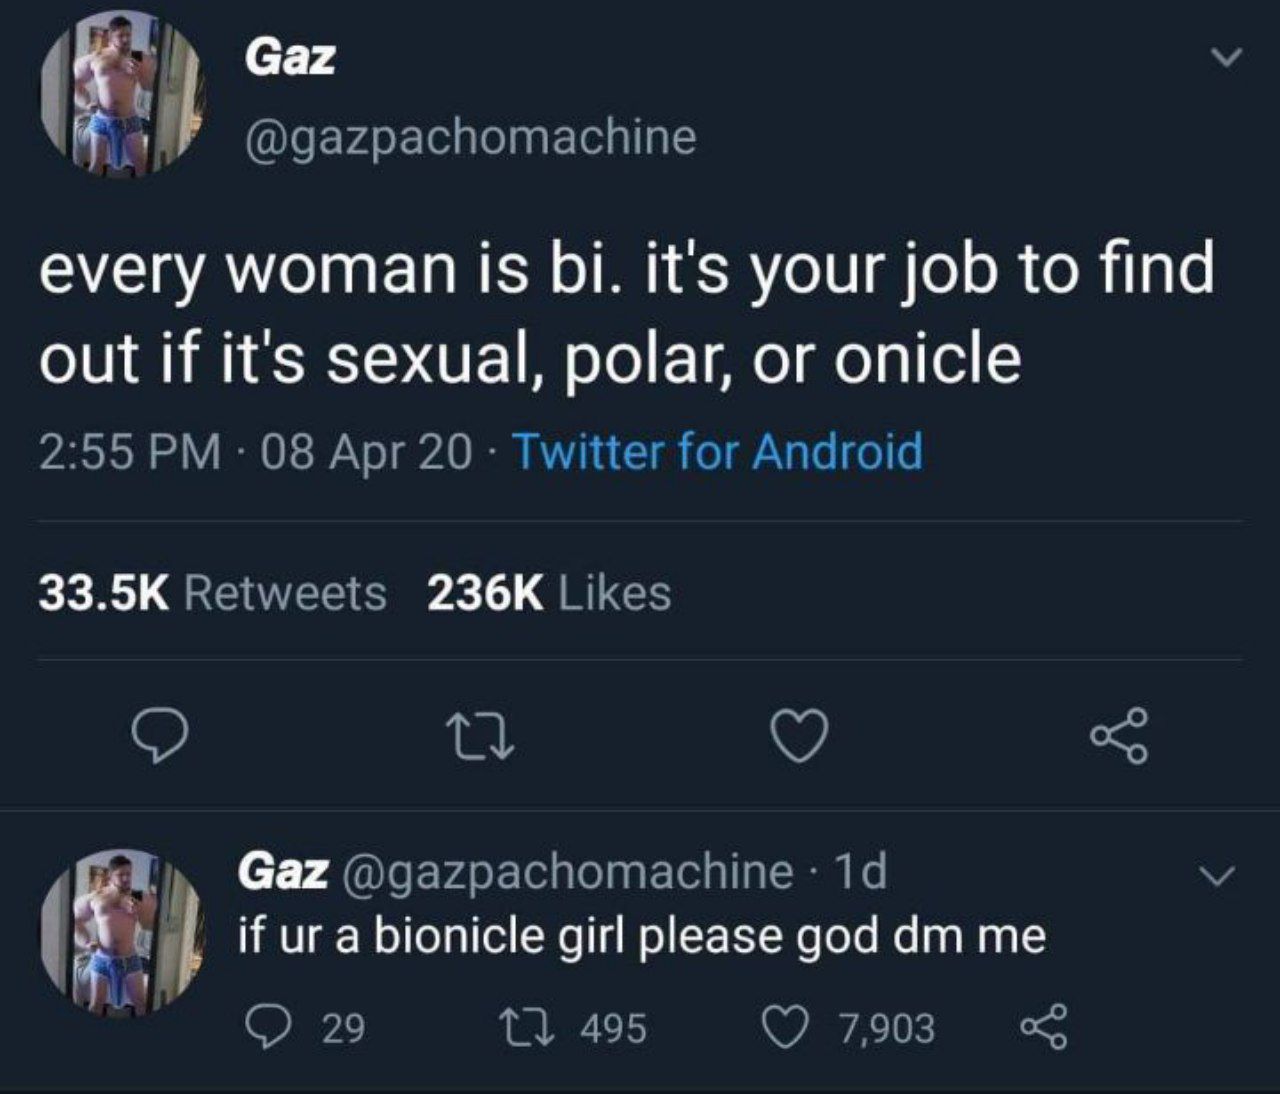Click the Gaz name in reply tweet
Viewport: 1280px width, 1094px height.
[283, 871]
